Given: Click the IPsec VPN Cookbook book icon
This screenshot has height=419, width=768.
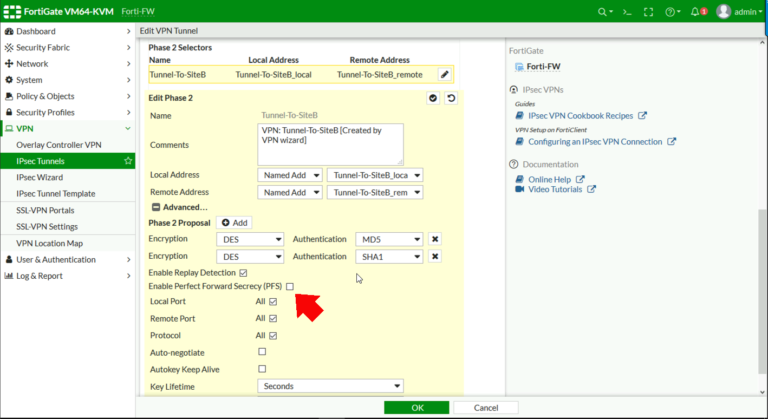Looking at the screenshot, I should (520, 116).
